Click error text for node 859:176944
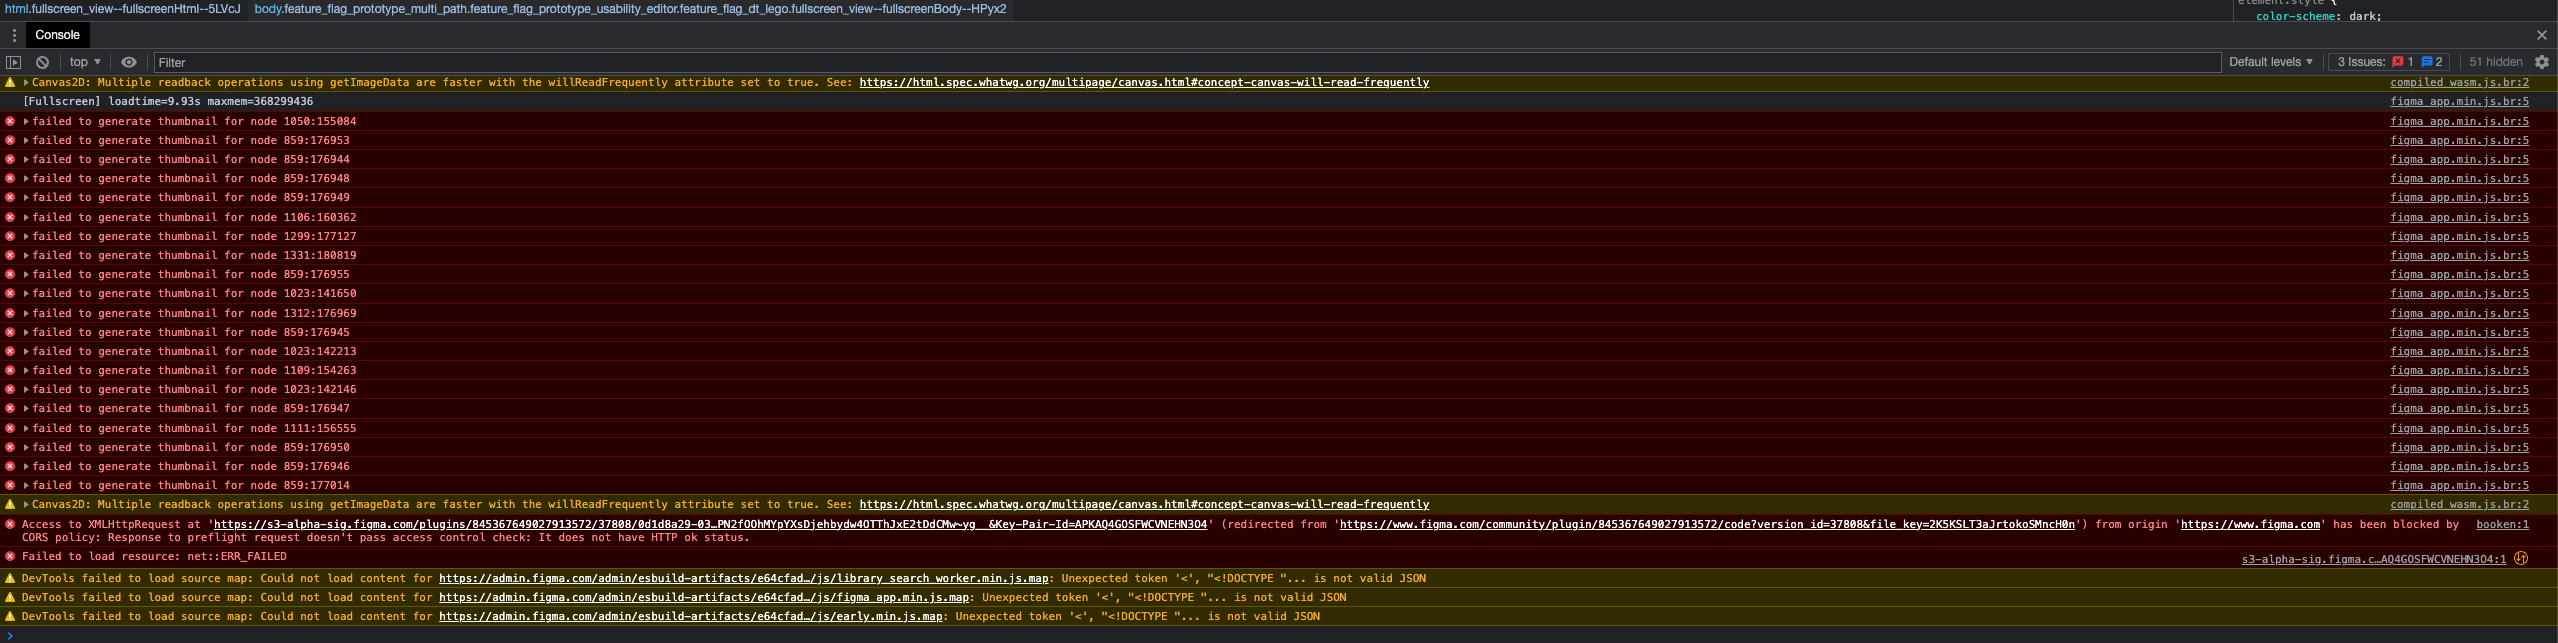 pos(191,160)
